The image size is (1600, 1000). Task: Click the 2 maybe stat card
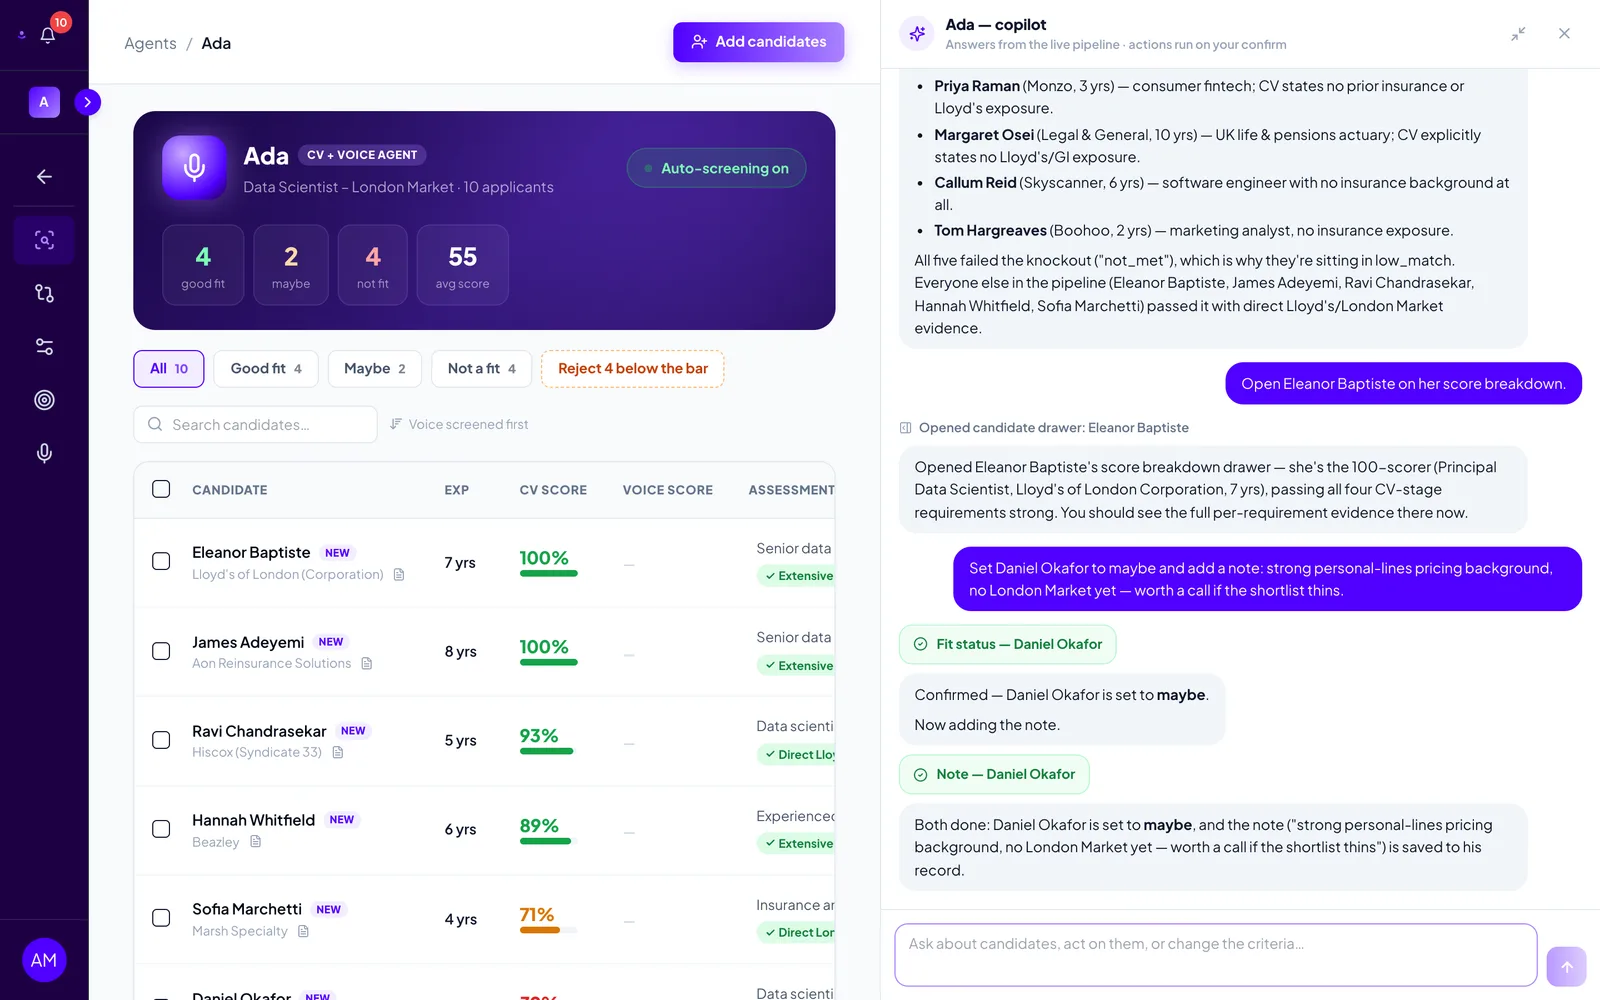click(x=291, y=265)
